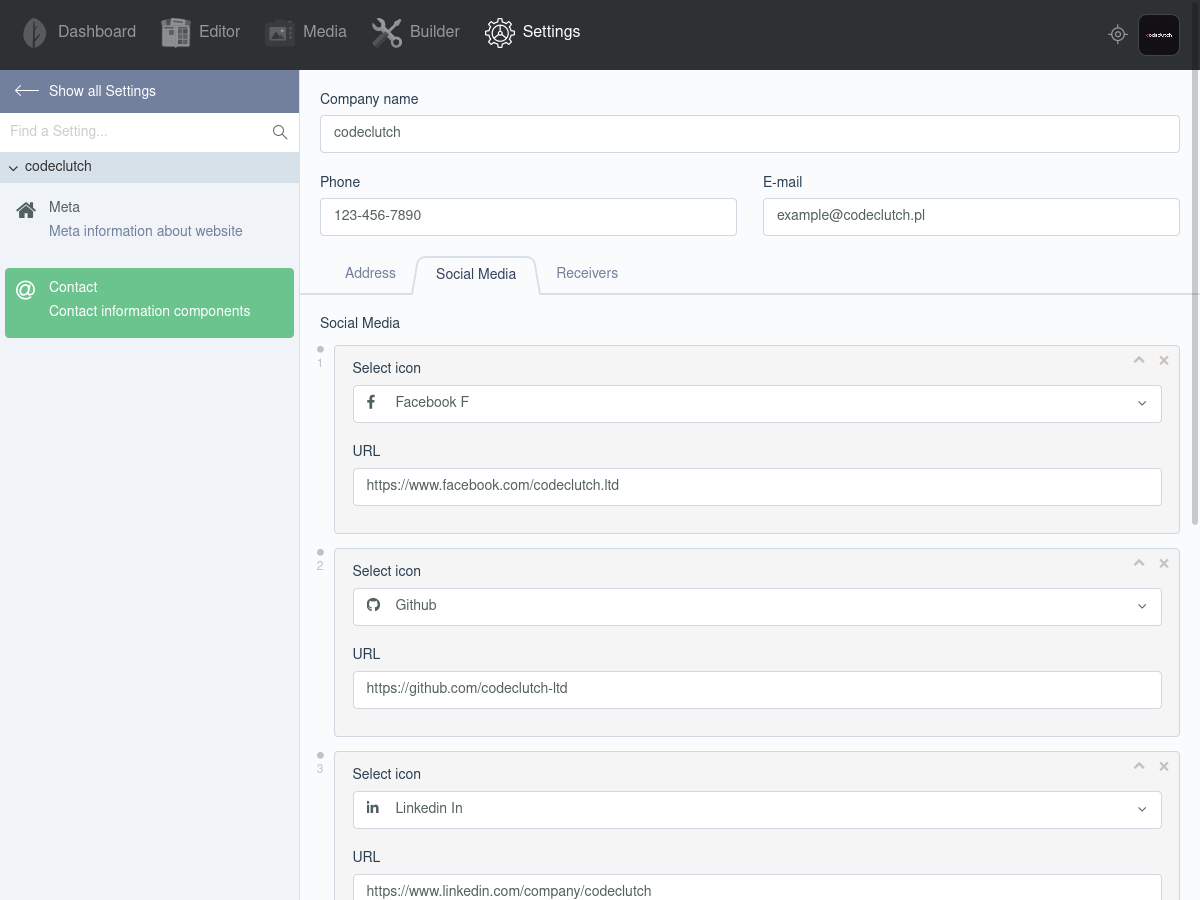Click the Linkedin URL field
The image size is (1200, 900).
(x=757, y=888)
